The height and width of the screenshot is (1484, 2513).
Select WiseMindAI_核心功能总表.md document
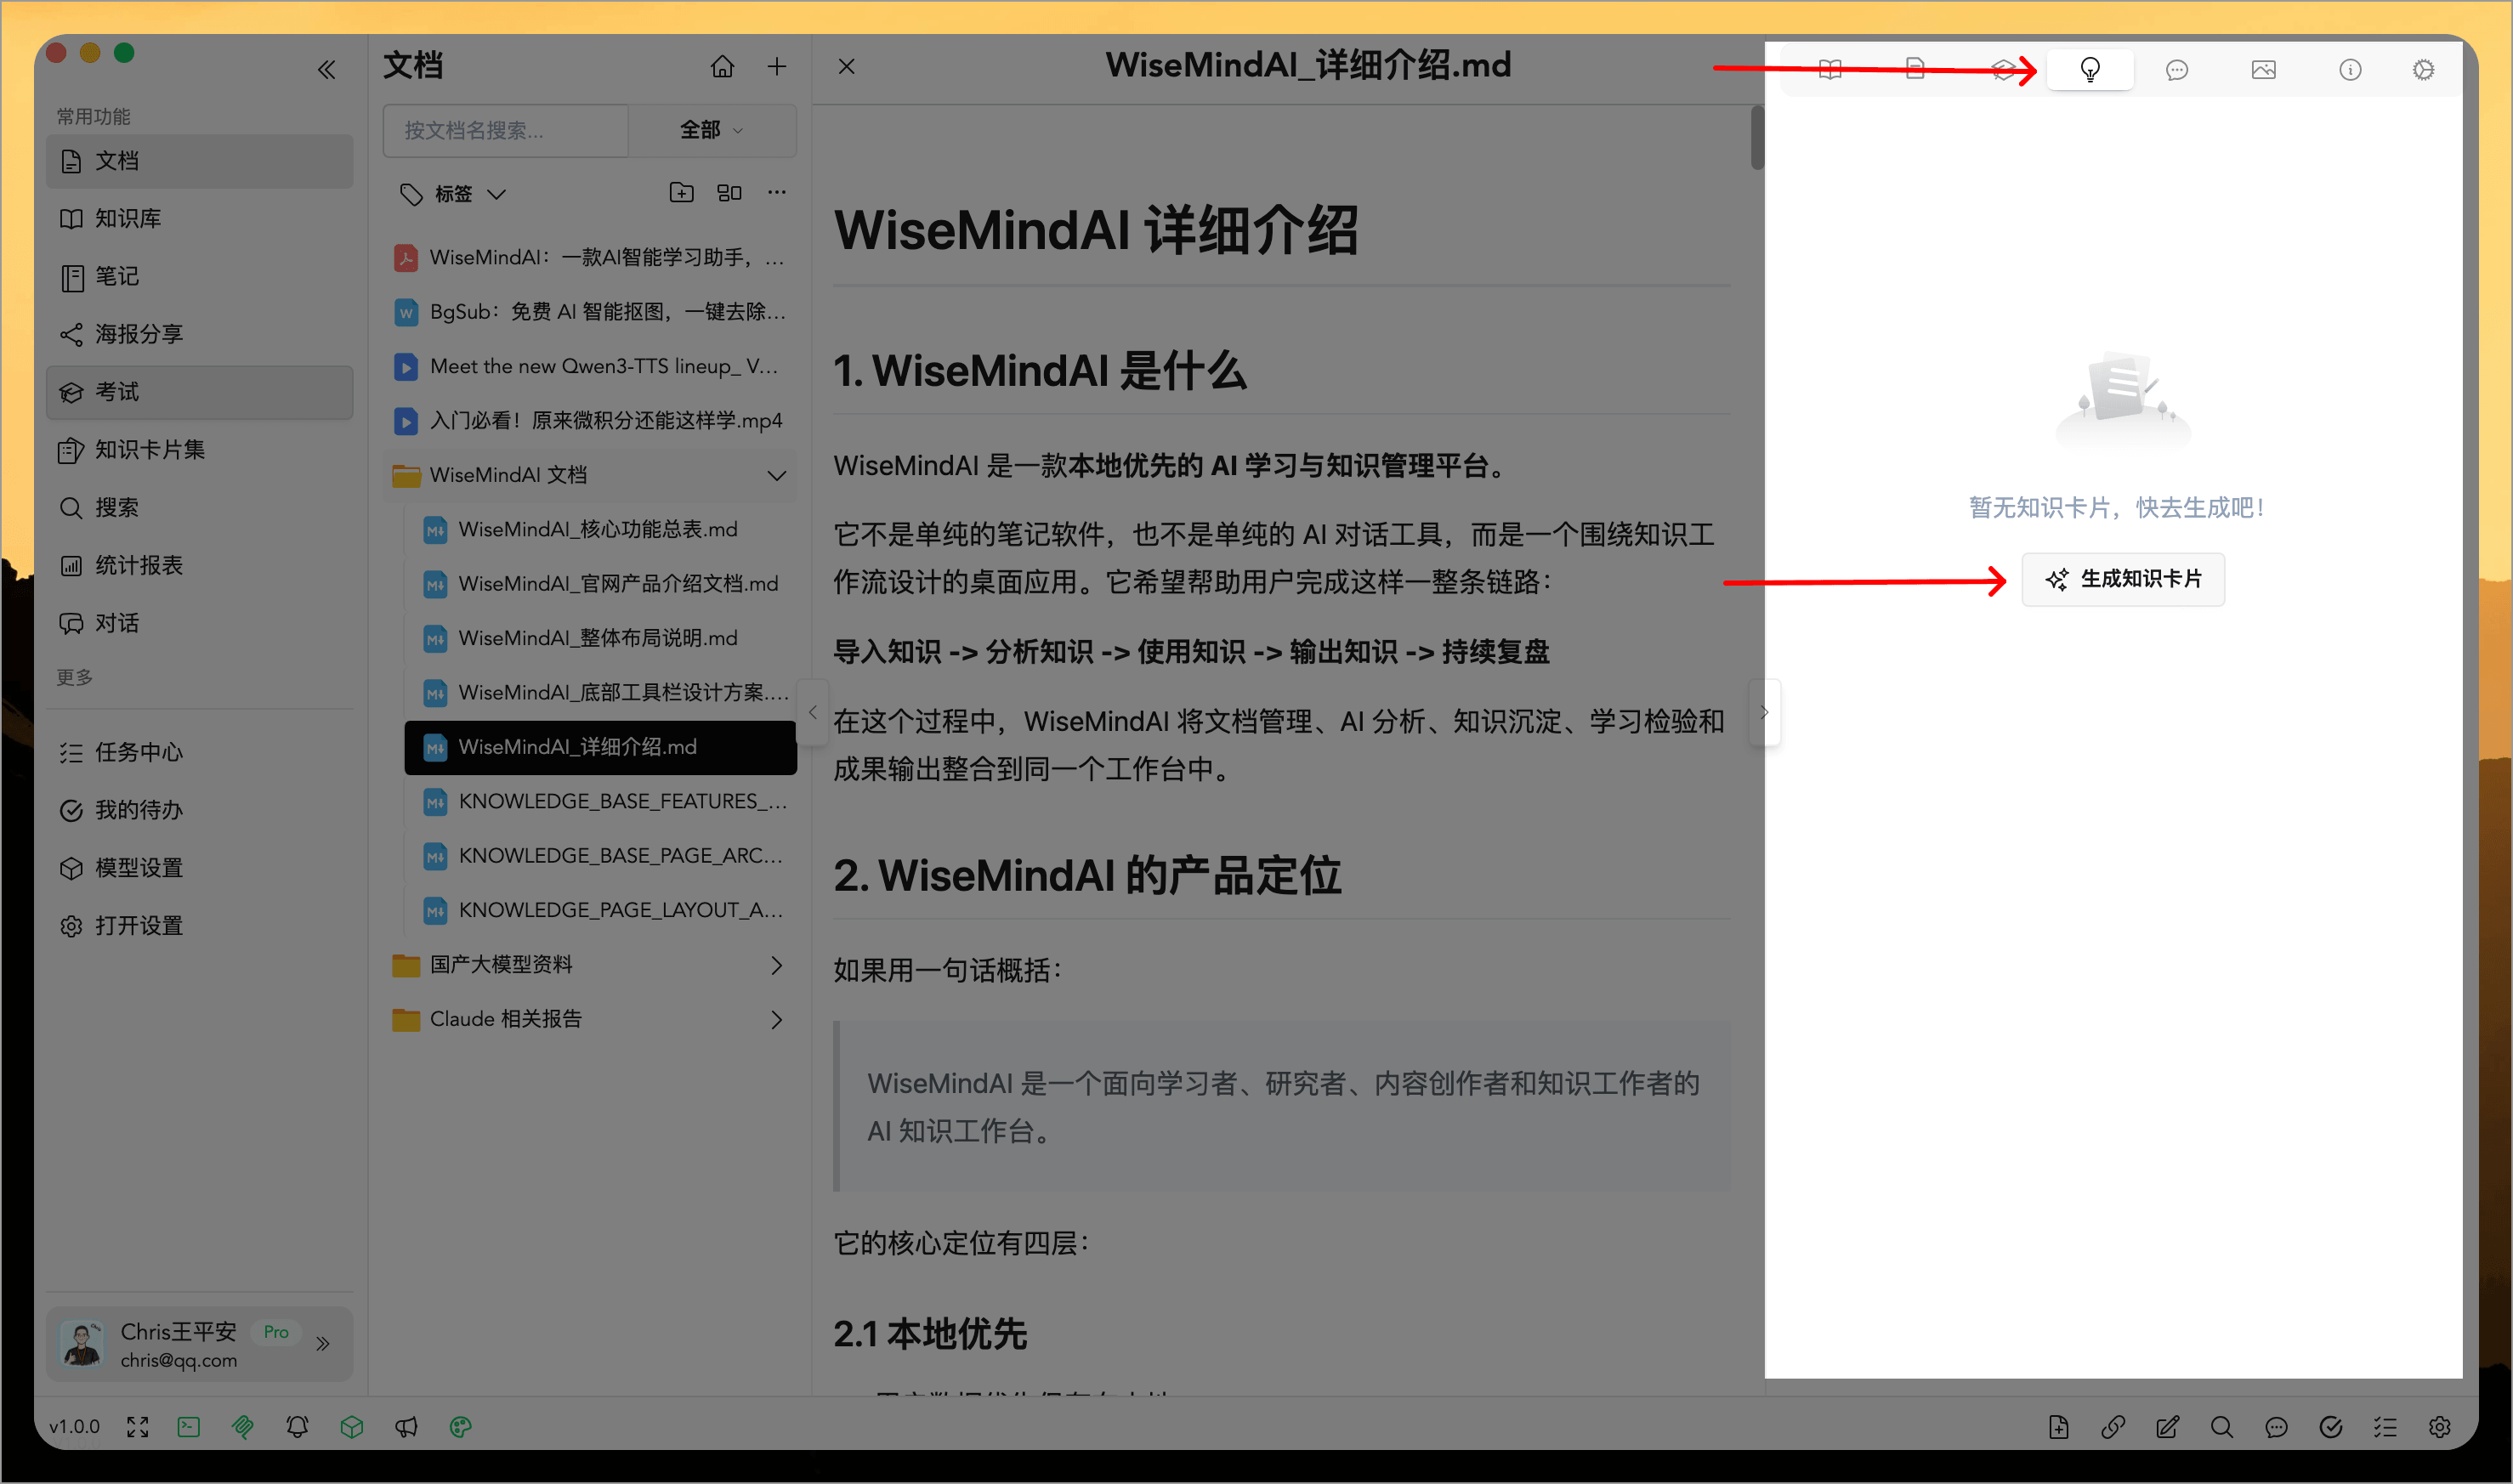pyautogui.click(x=598, y=530)
